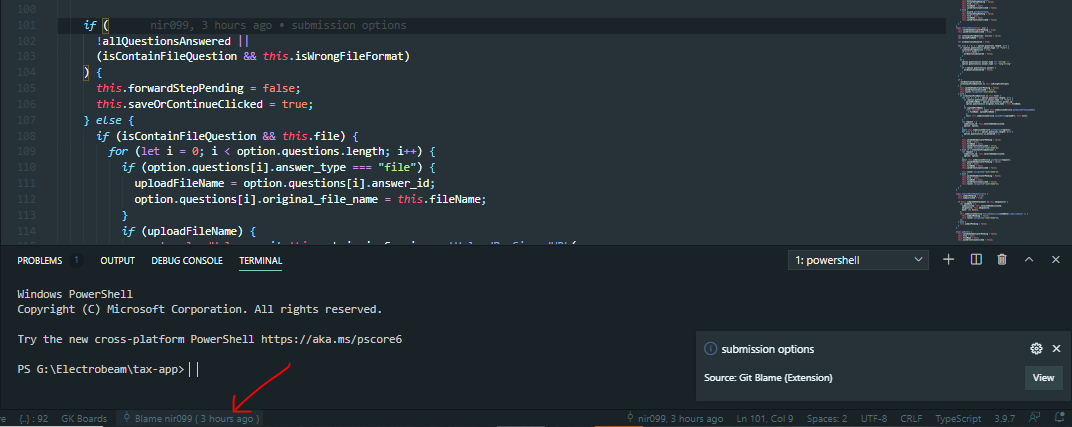Click the 'for (let i = 0' loop line

(x=272, y=152)
